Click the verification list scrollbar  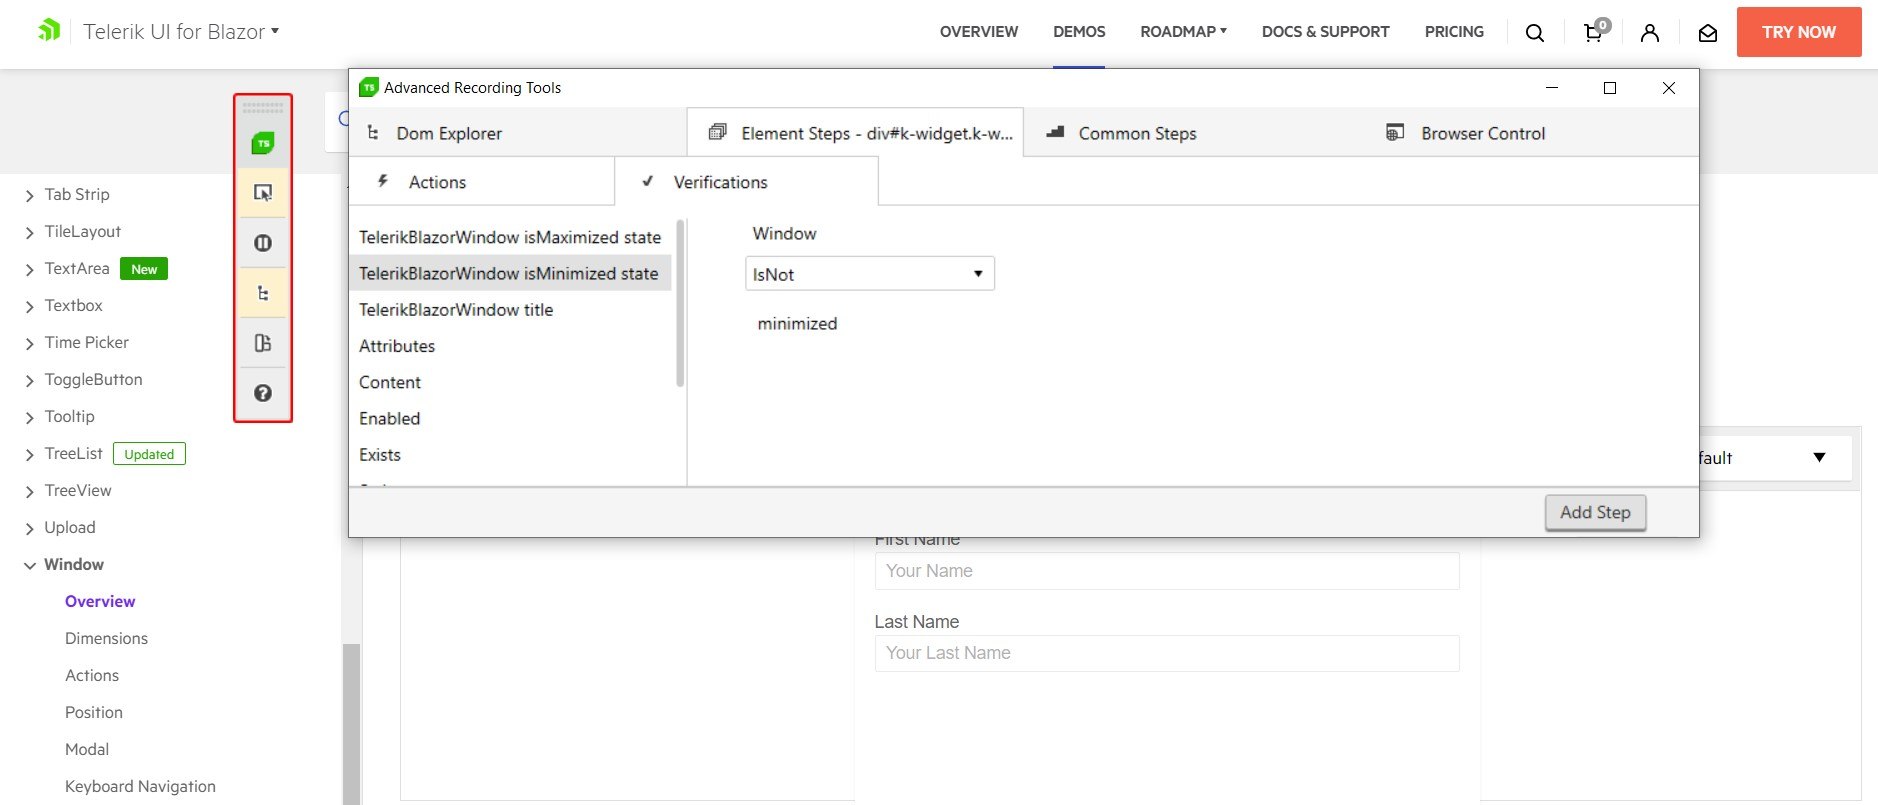(x=680, y=303)
